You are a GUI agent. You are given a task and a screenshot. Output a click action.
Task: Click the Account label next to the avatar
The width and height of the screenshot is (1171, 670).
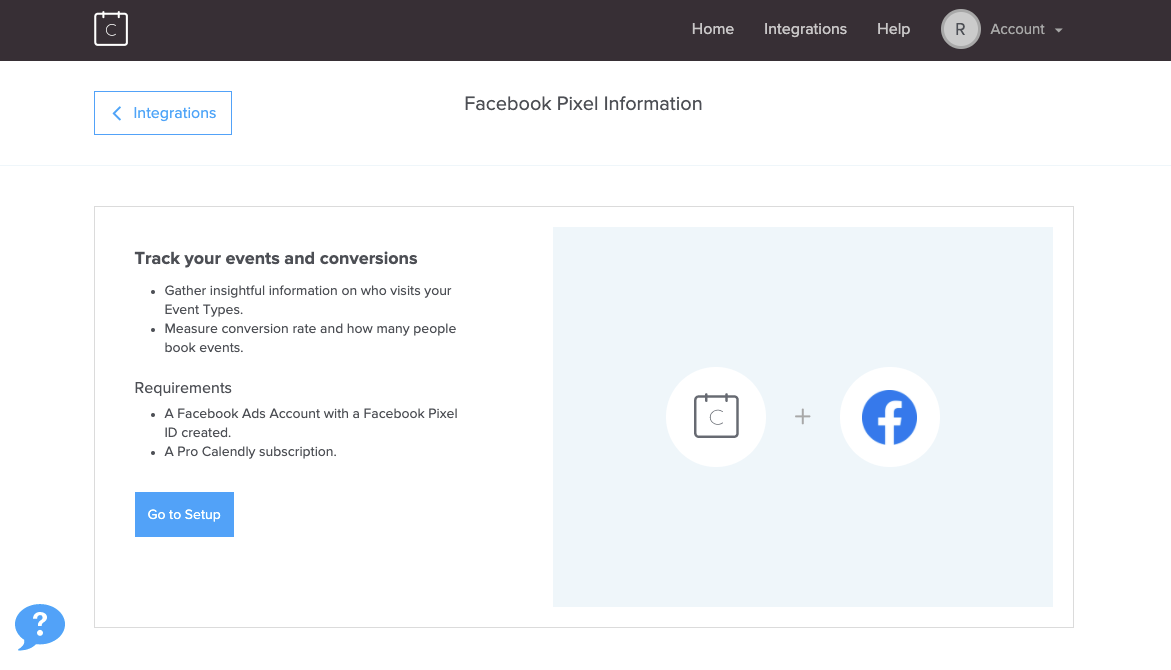click(1019, 29)
